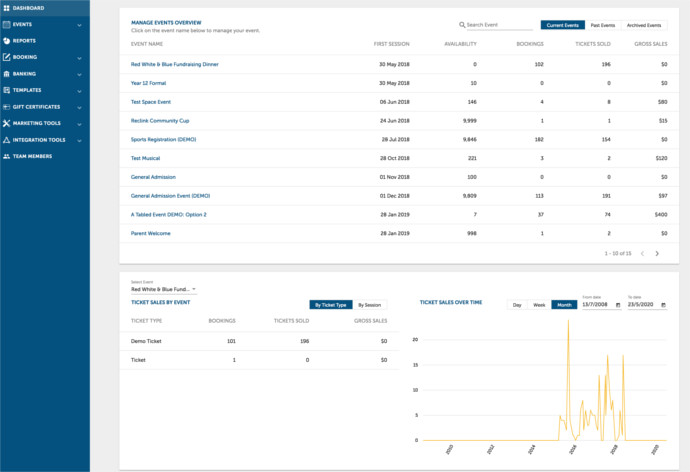The width and height of the screenshot is (690, 472).
Task: Open the Select Event dropdown
Action: click(x=164, y=289)
